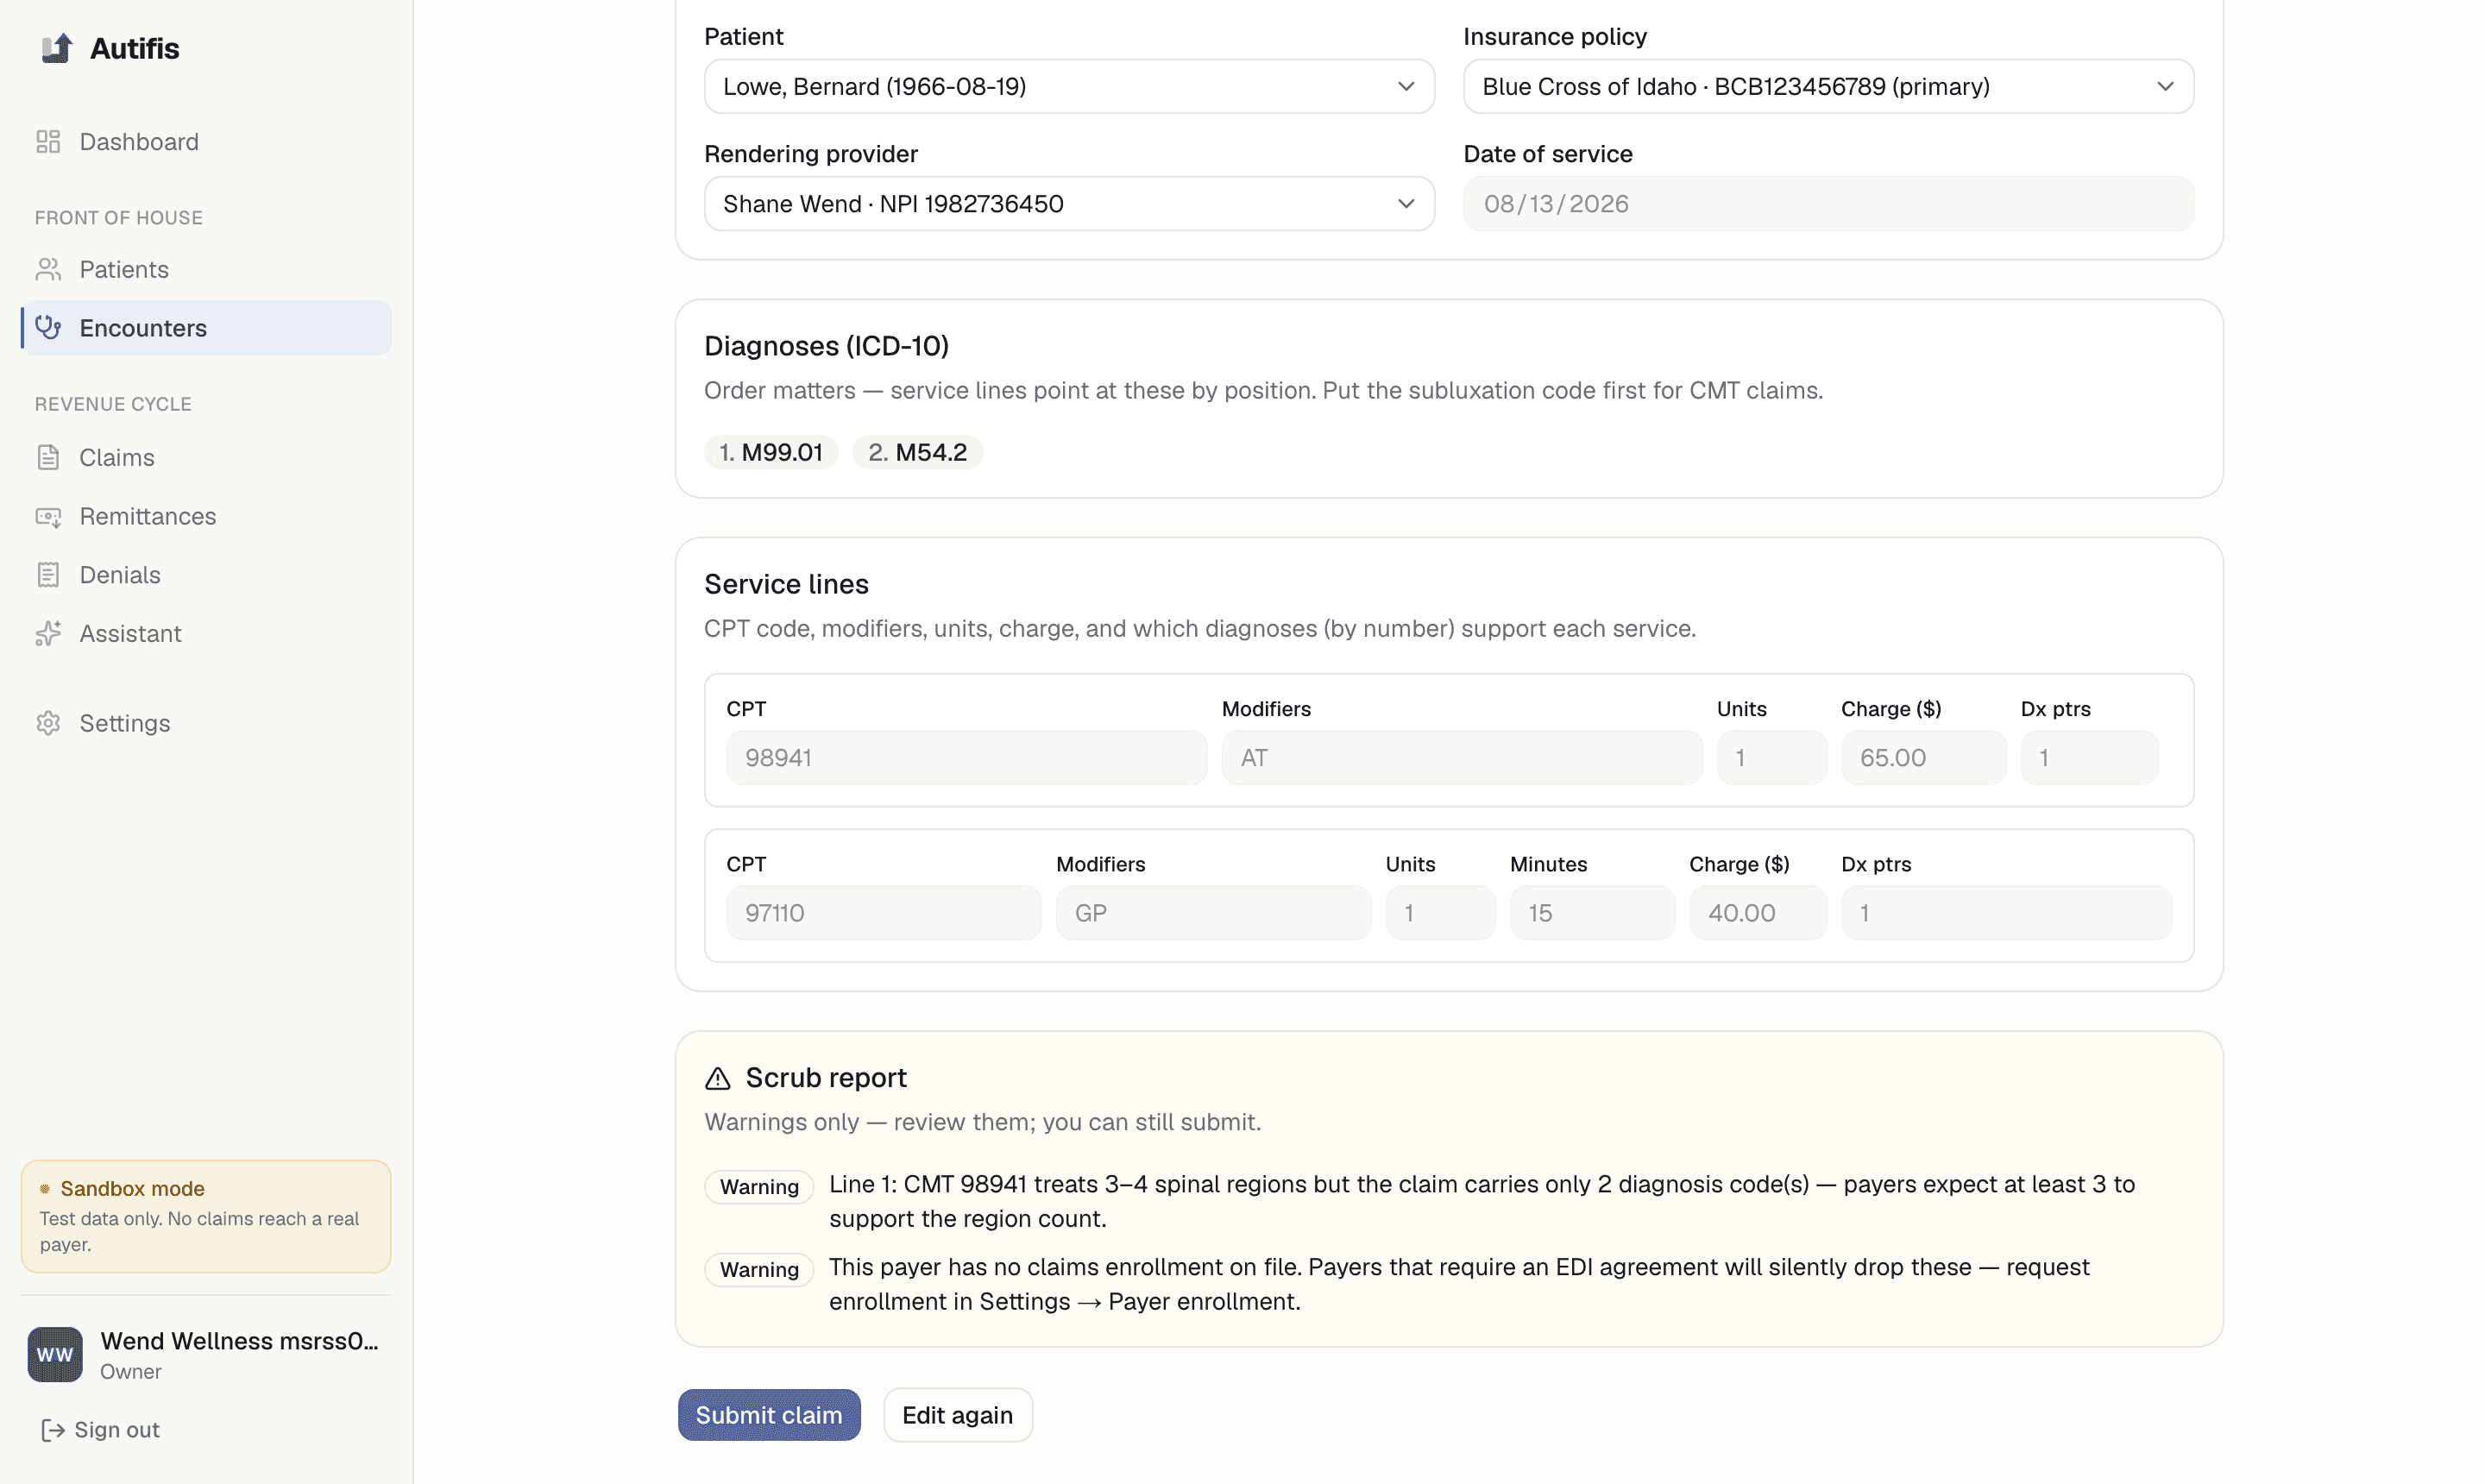Open the Dashboard grid icon

click(48, 142)
